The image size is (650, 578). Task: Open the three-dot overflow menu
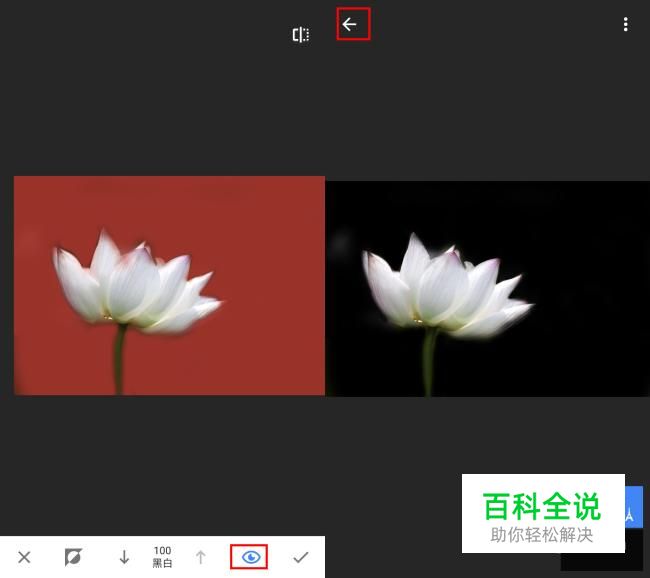pyautogui.click(x=626, y=24)
